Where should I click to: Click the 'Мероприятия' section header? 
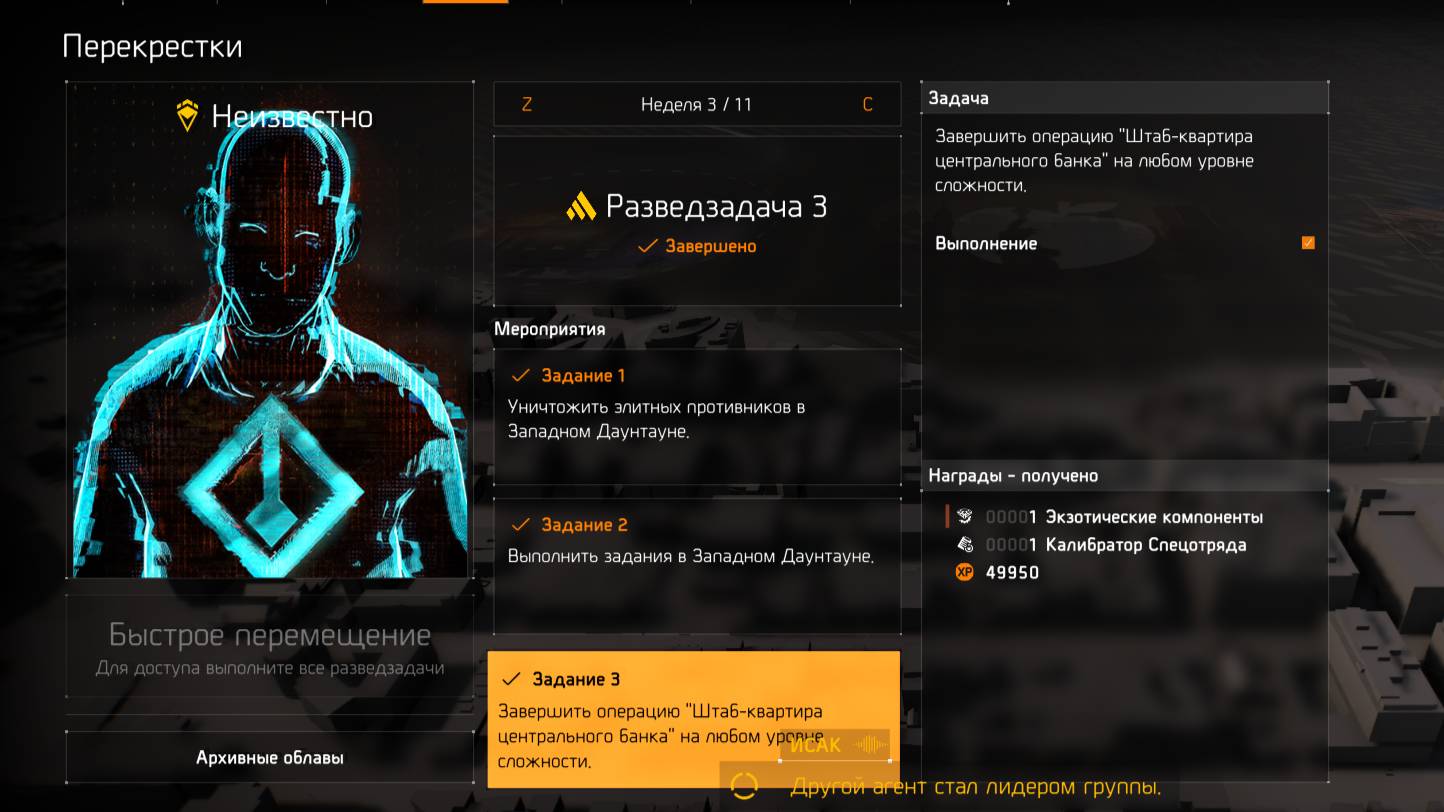pos(549,329)
